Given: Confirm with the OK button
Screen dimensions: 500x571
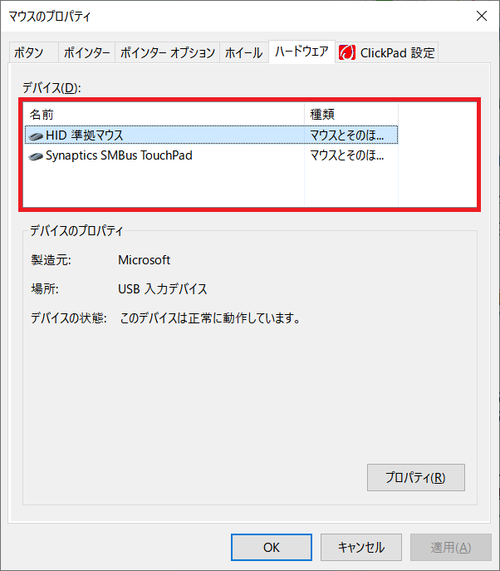Looking at the screenshot, I should 271,547.
